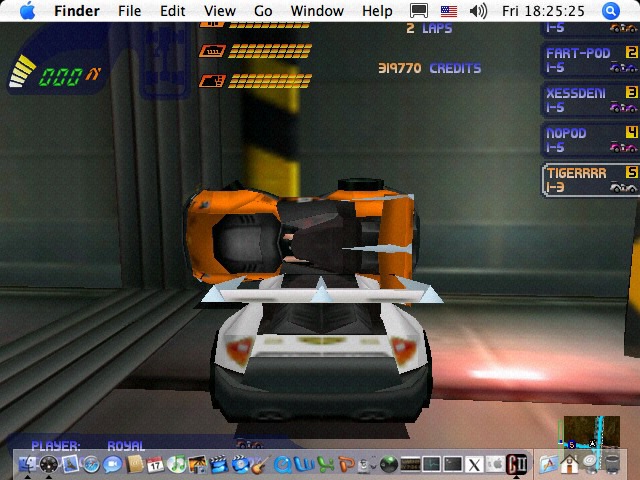Open the green globe utility in Dock

[389, 464]
